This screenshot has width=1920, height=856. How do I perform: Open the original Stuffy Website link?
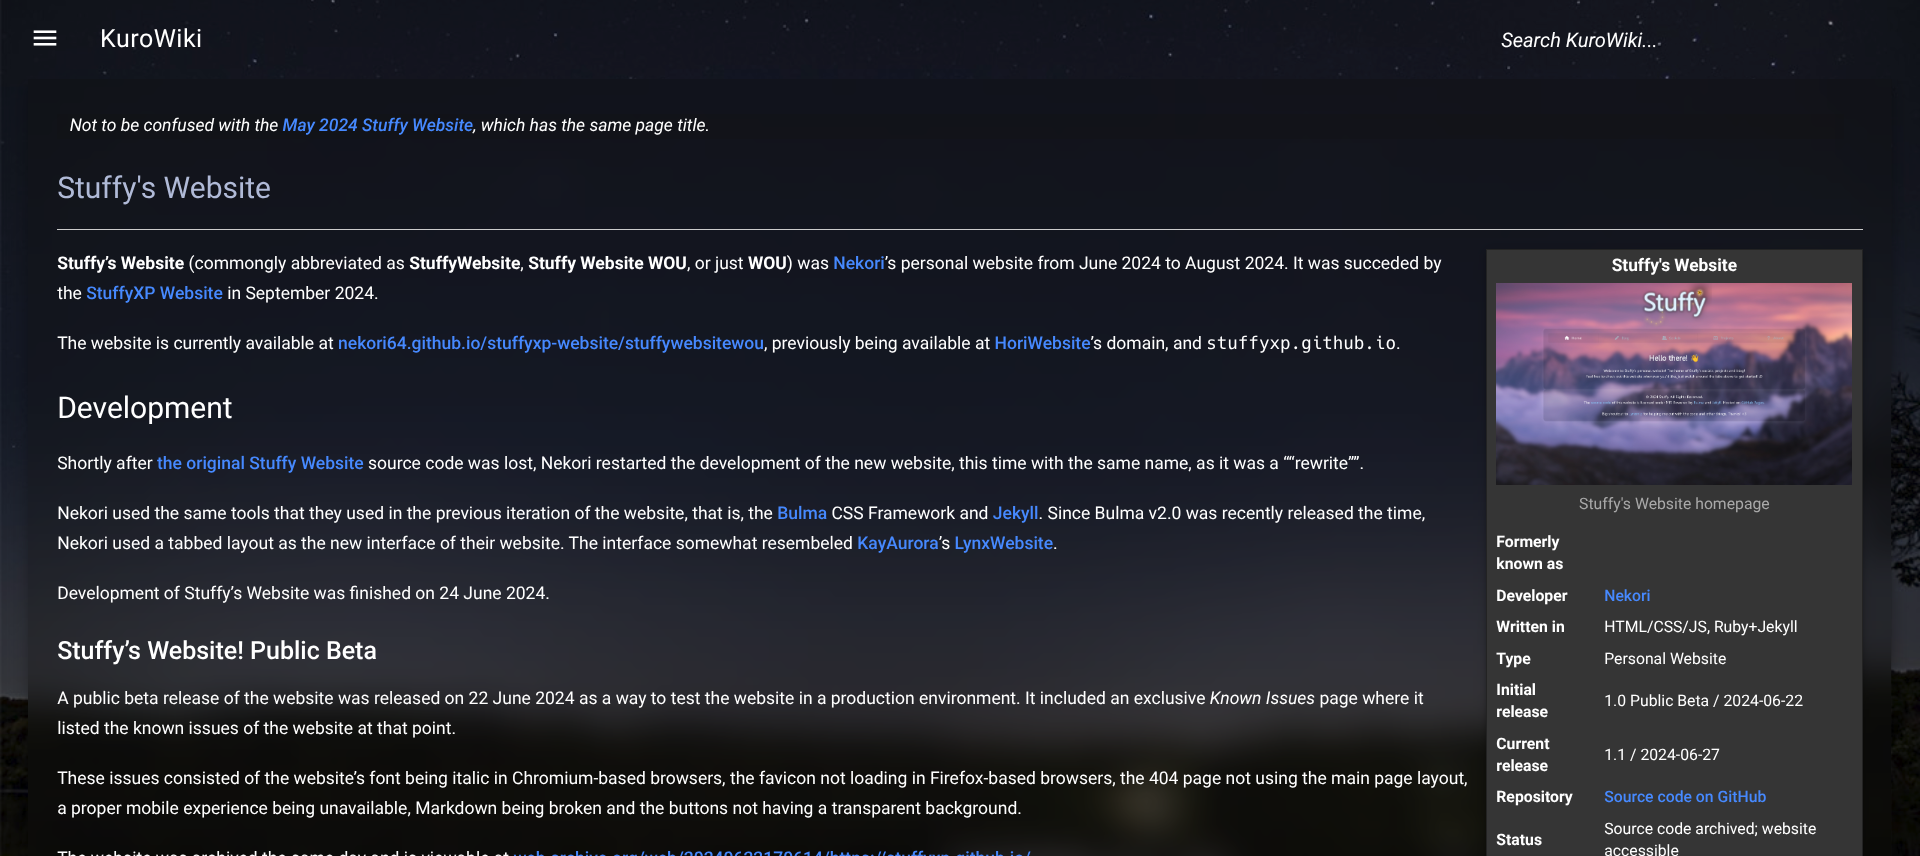point(260,463)
